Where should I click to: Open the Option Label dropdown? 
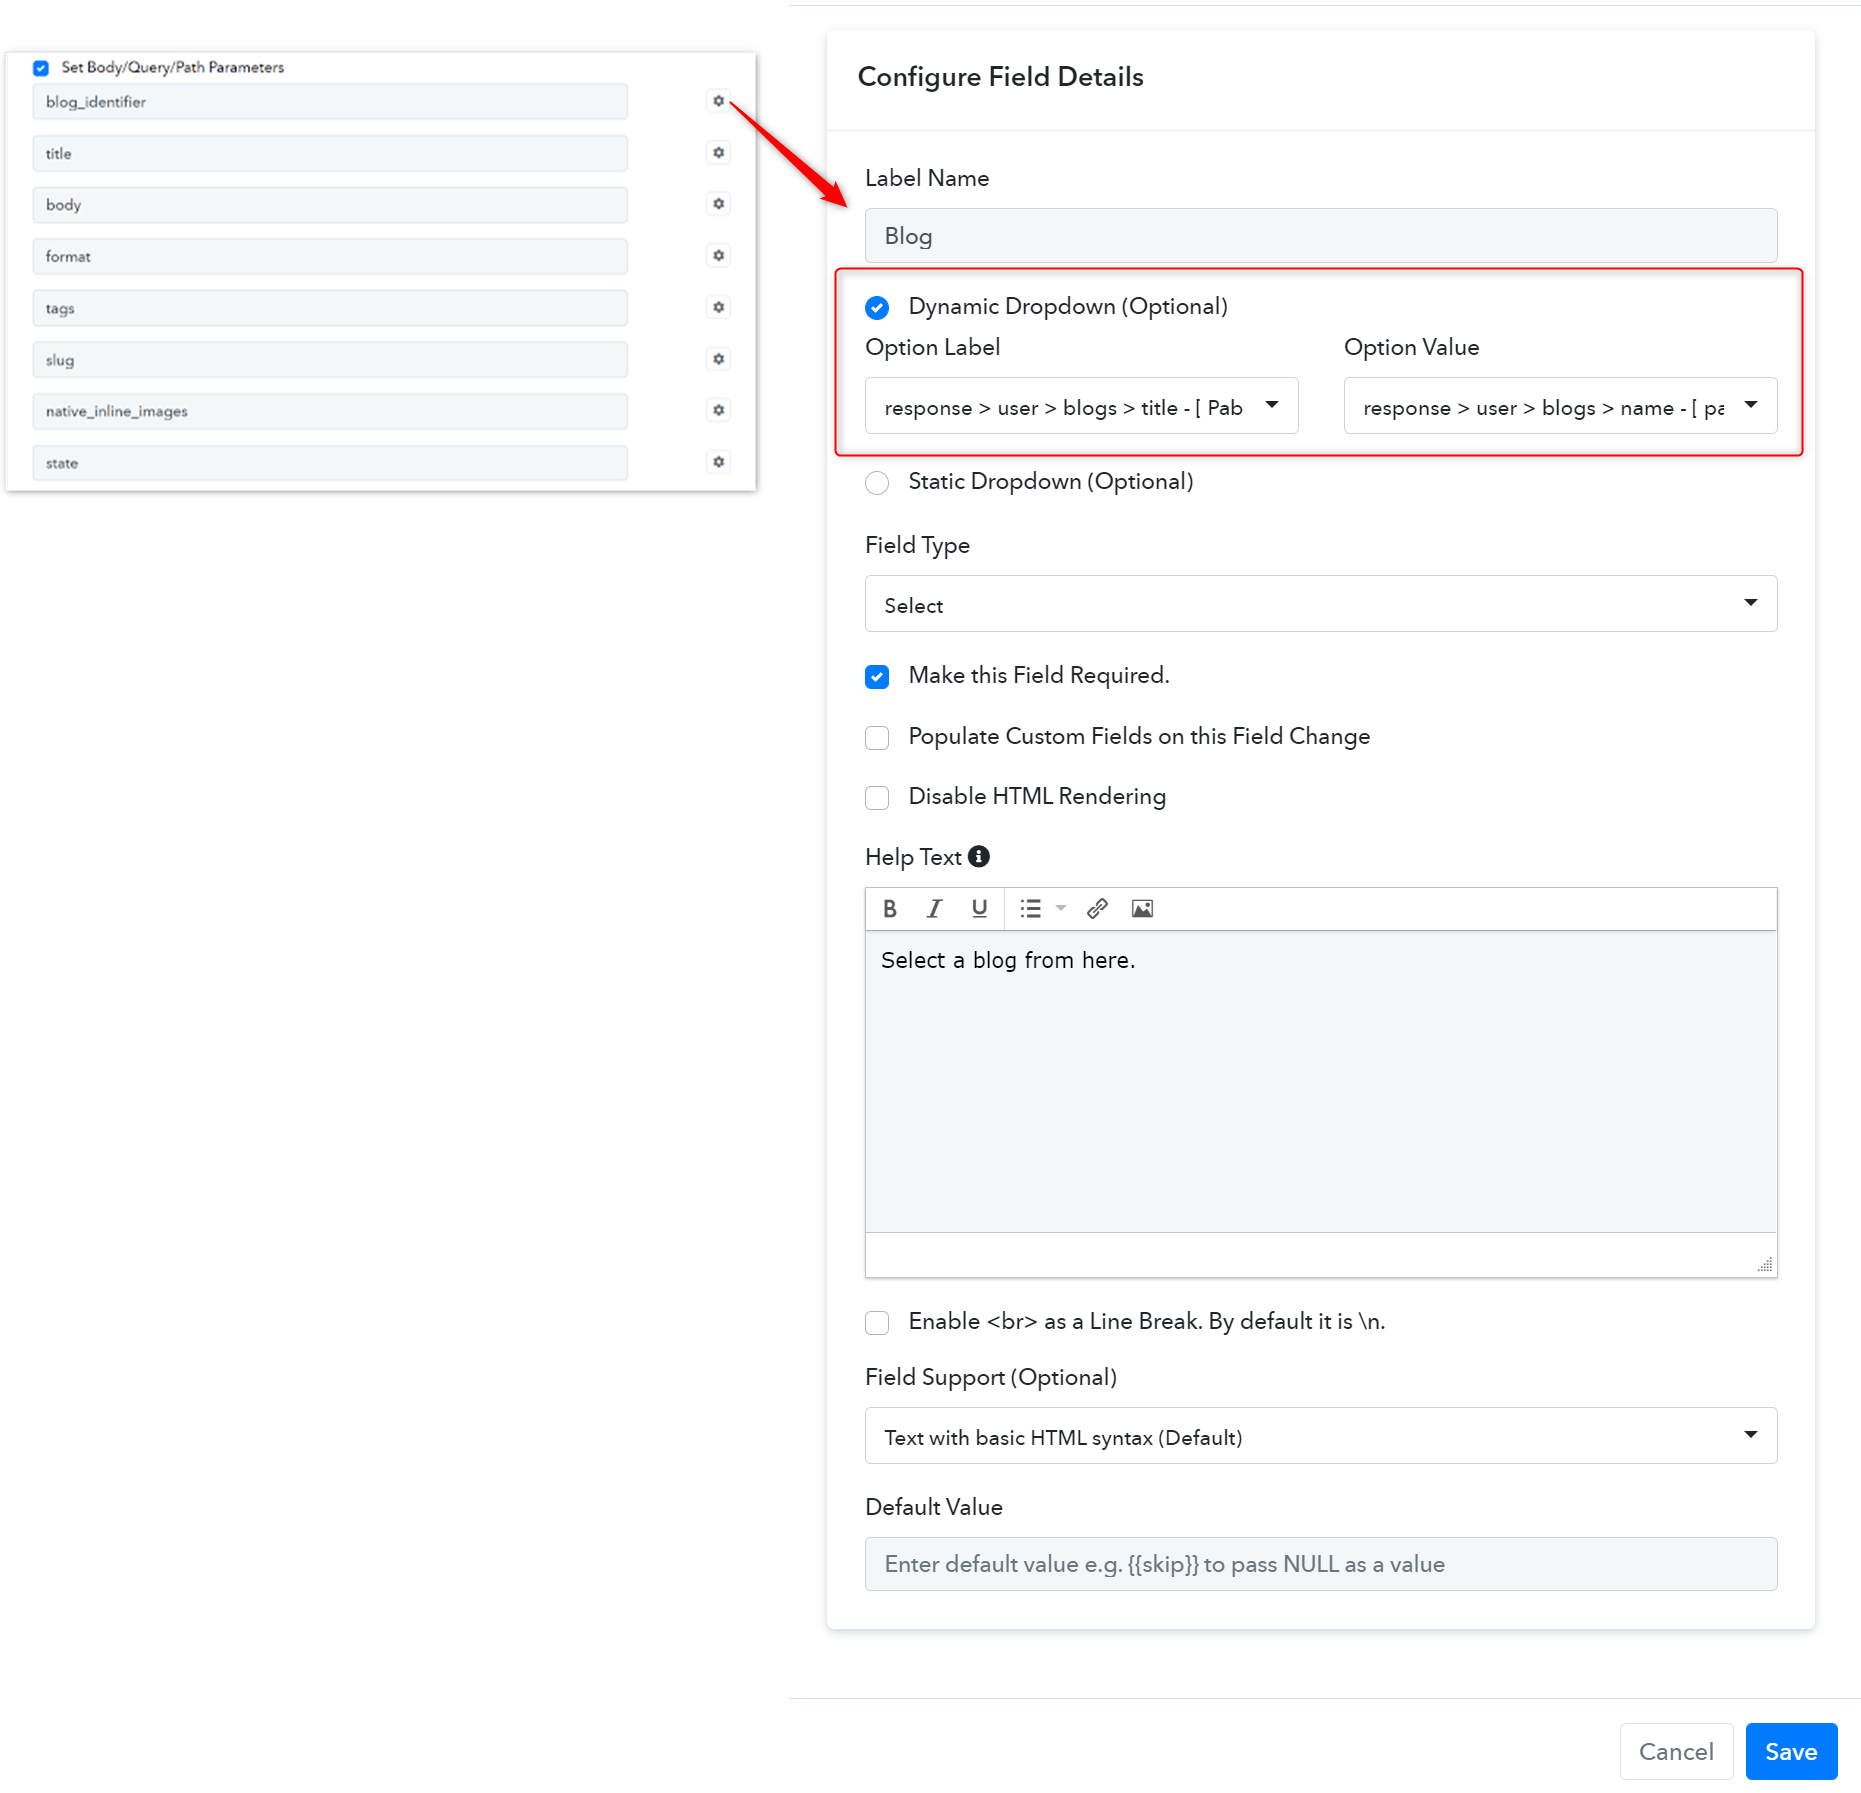[x=1081, y=406]
